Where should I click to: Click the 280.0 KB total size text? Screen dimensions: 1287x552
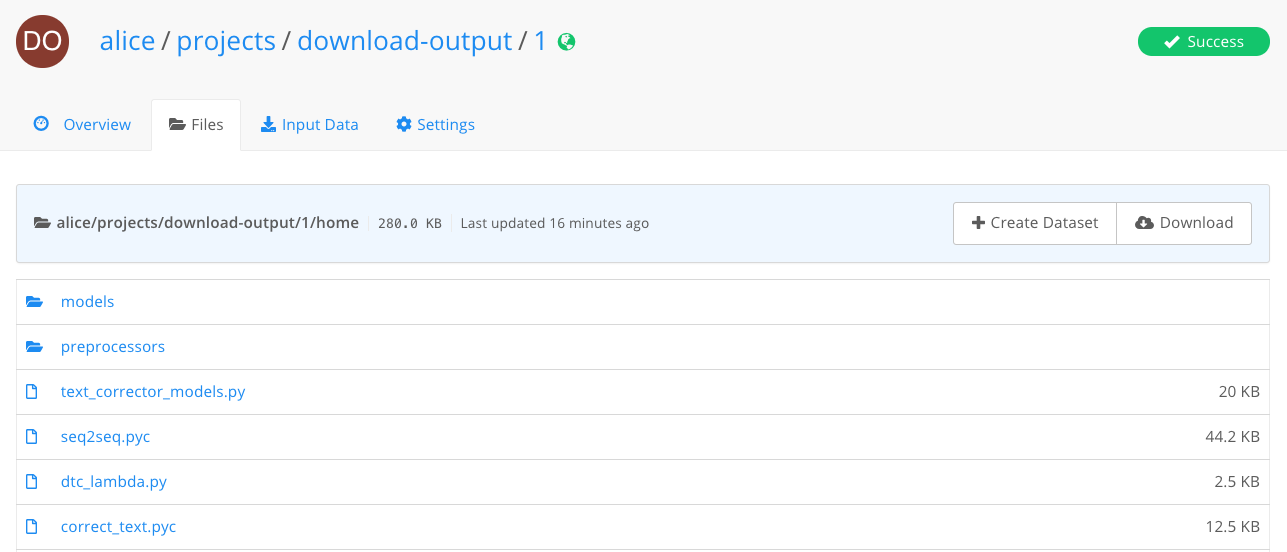click(x=410, y=224)
